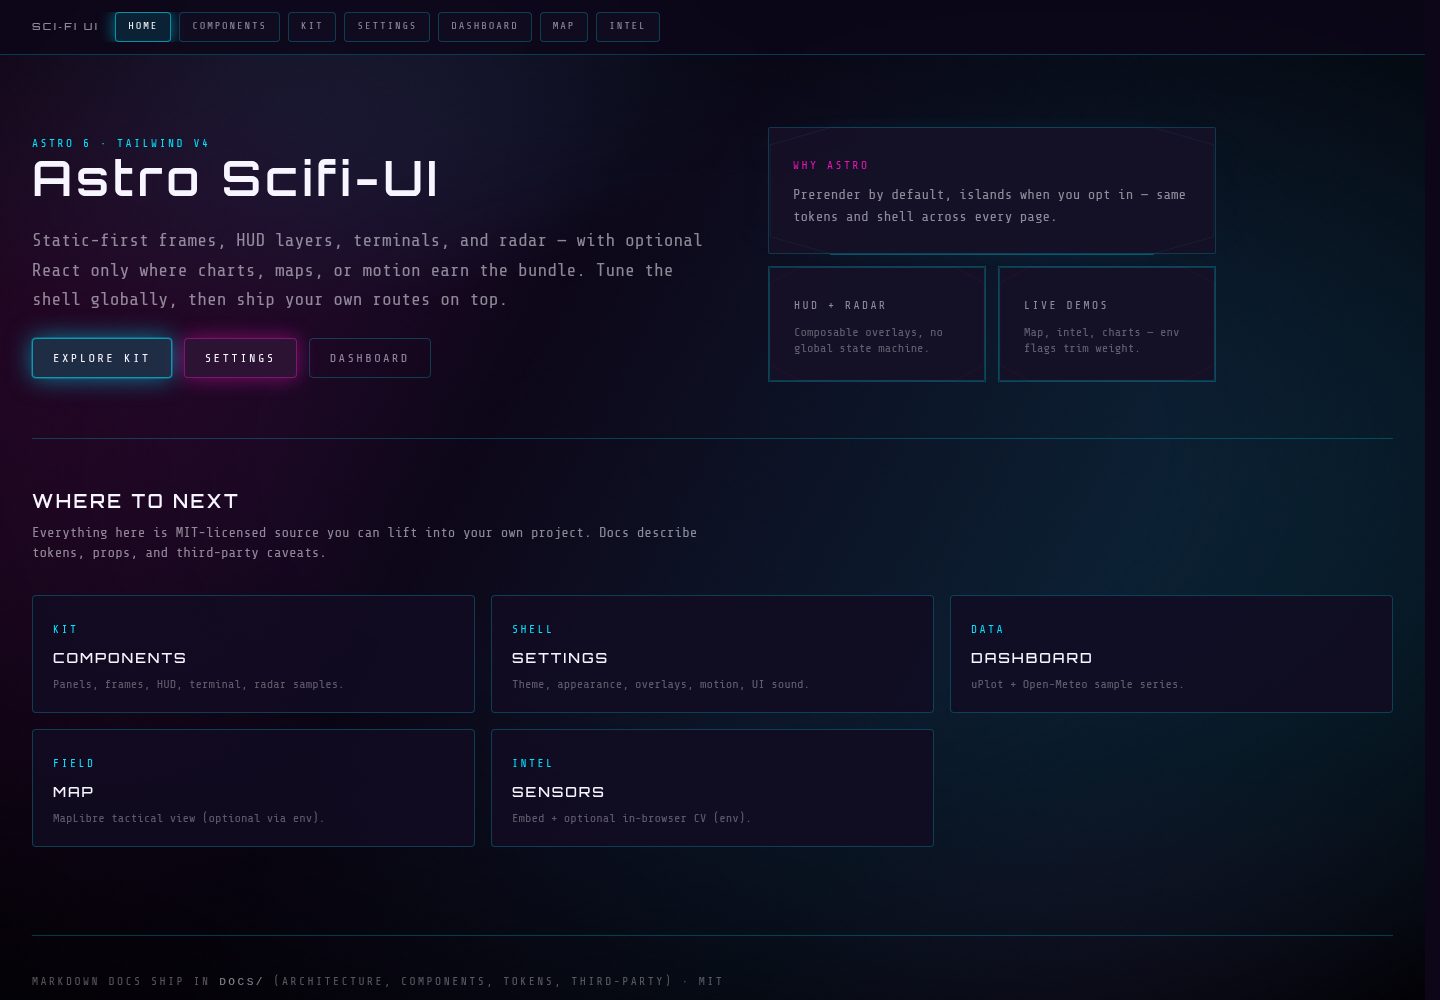Select the Intel navigation tab

click(x=628, y=27)
